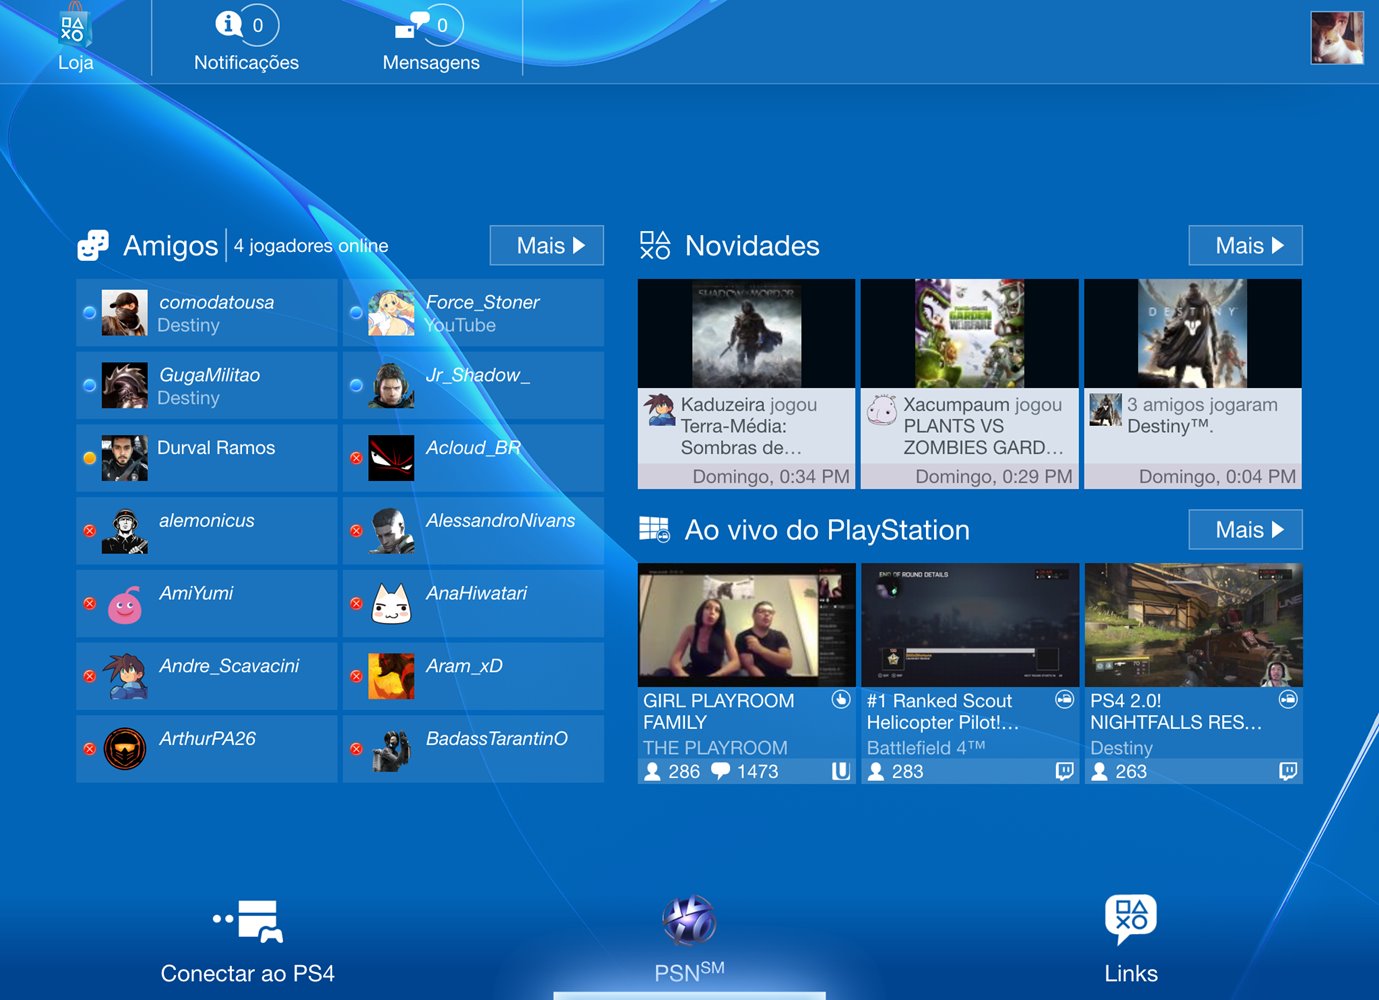Viewport: 1379px width, 1000px height.
Task: Open Mensagens label
Action: click(431, 62)
